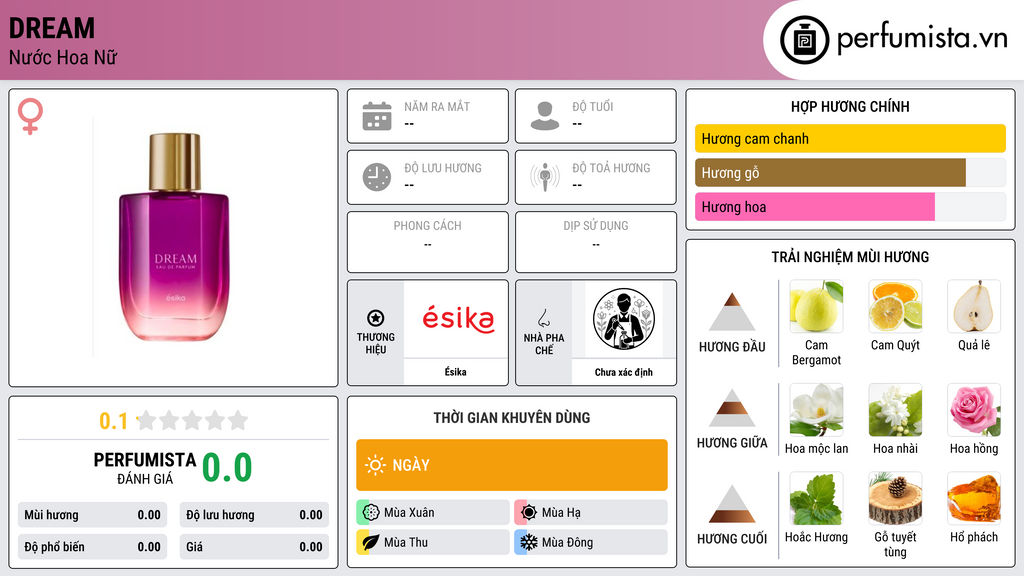This screenshot has height=576, width=1024.
Task: Click the 0.1 star rating value
Action: [x=113, y=421]
